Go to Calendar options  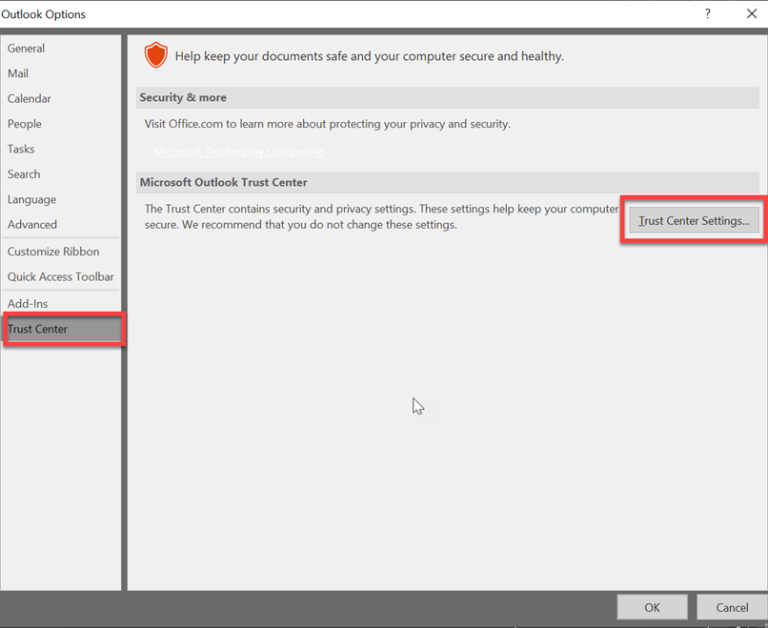click(61, 98)
